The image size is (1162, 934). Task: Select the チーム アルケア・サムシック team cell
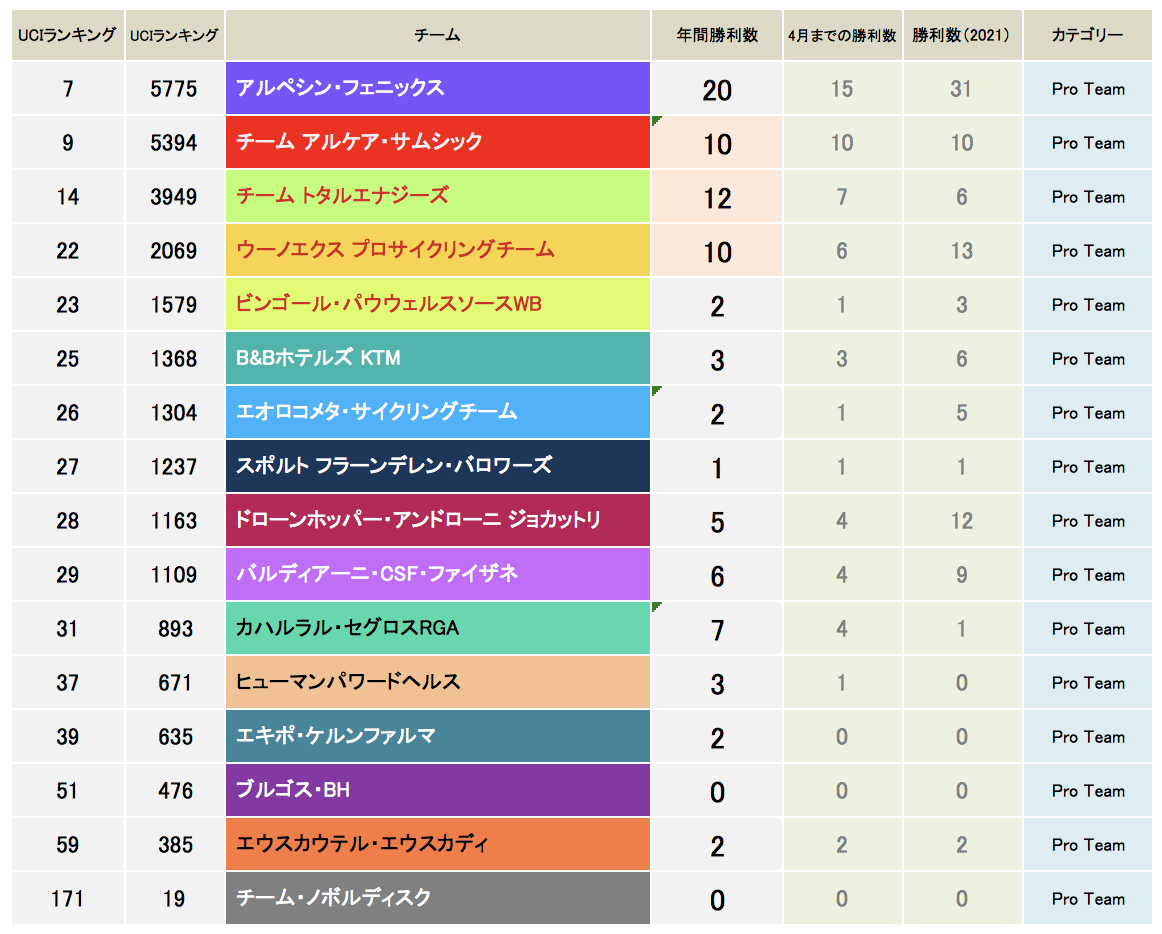coord(438,142)
